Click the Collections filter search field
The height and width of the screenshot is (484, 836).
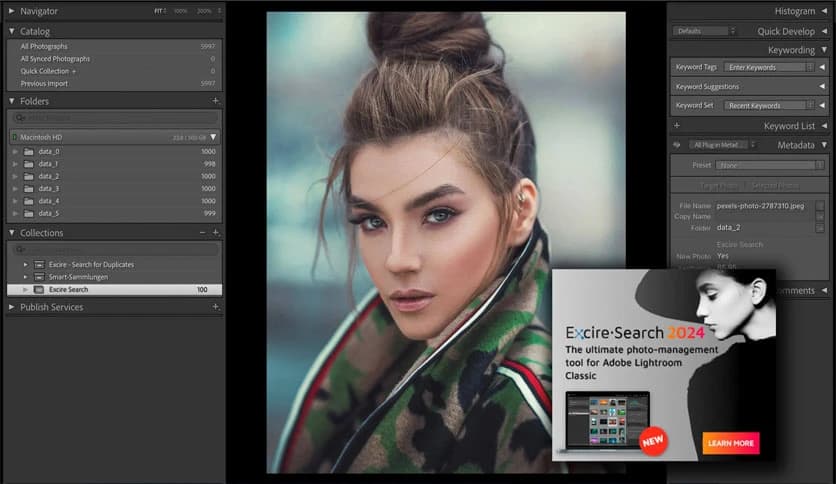coord(114,249)
